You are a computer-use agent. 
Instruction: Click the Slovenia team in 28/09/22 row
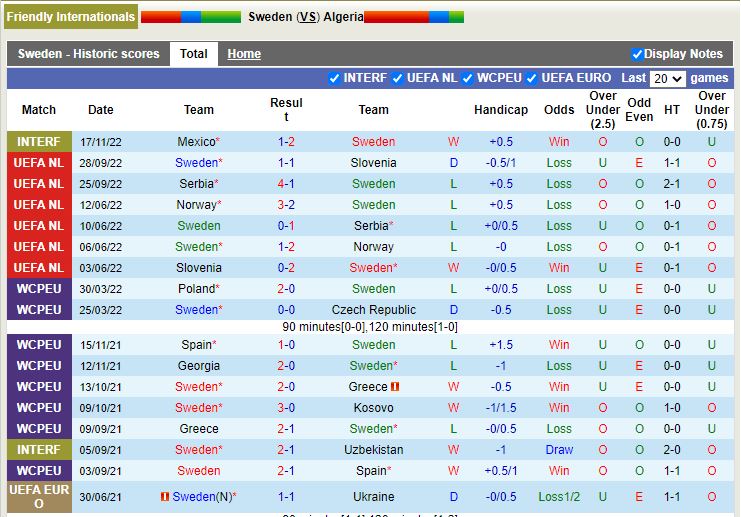coord(373,163)
